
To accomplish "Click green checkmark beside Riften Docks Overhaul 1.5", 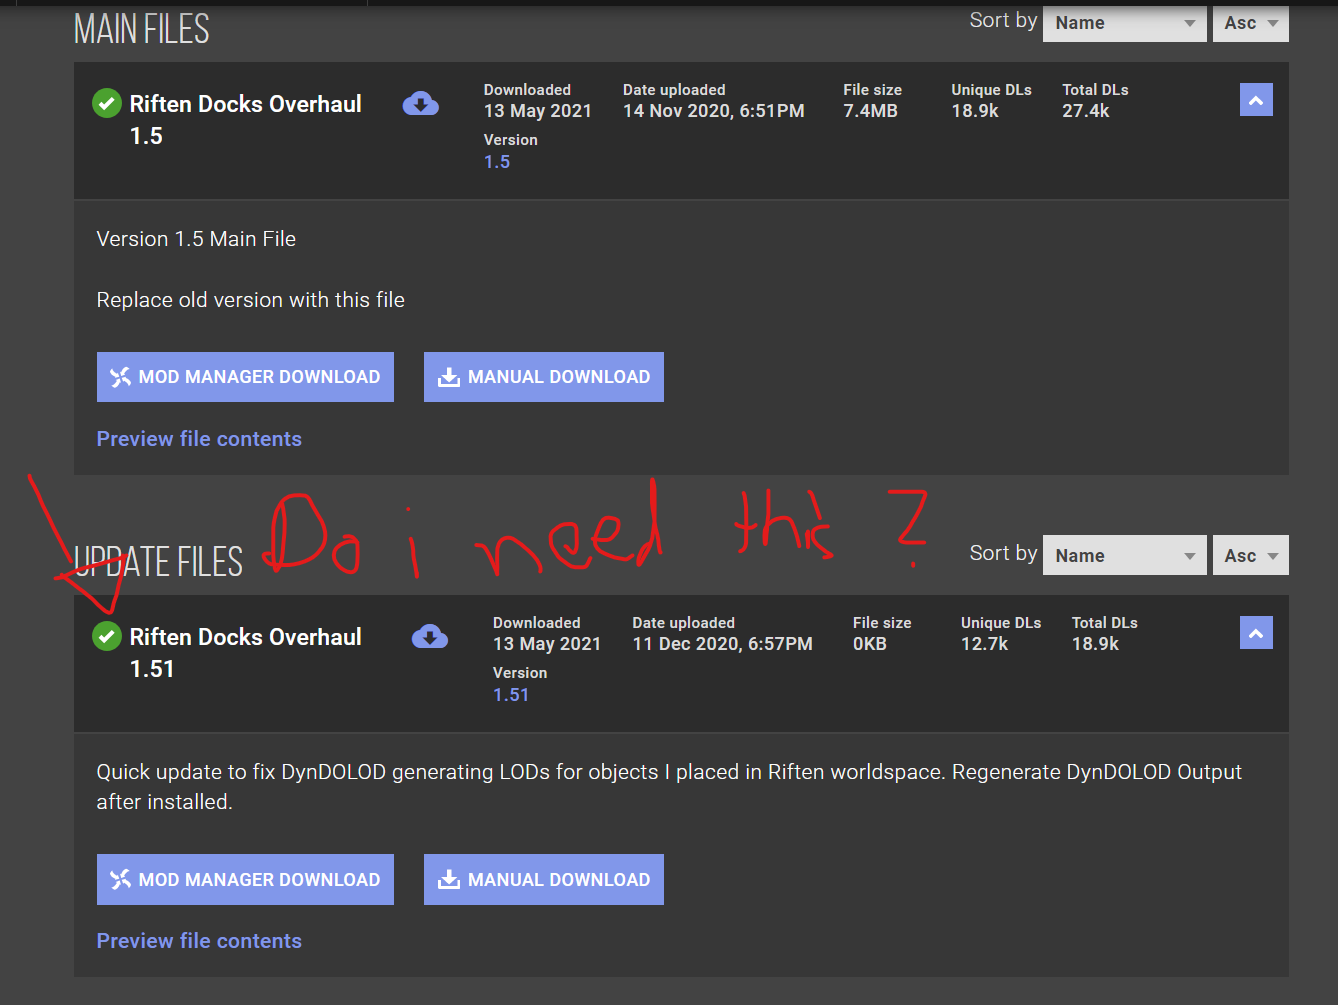I will pos(107,103).
